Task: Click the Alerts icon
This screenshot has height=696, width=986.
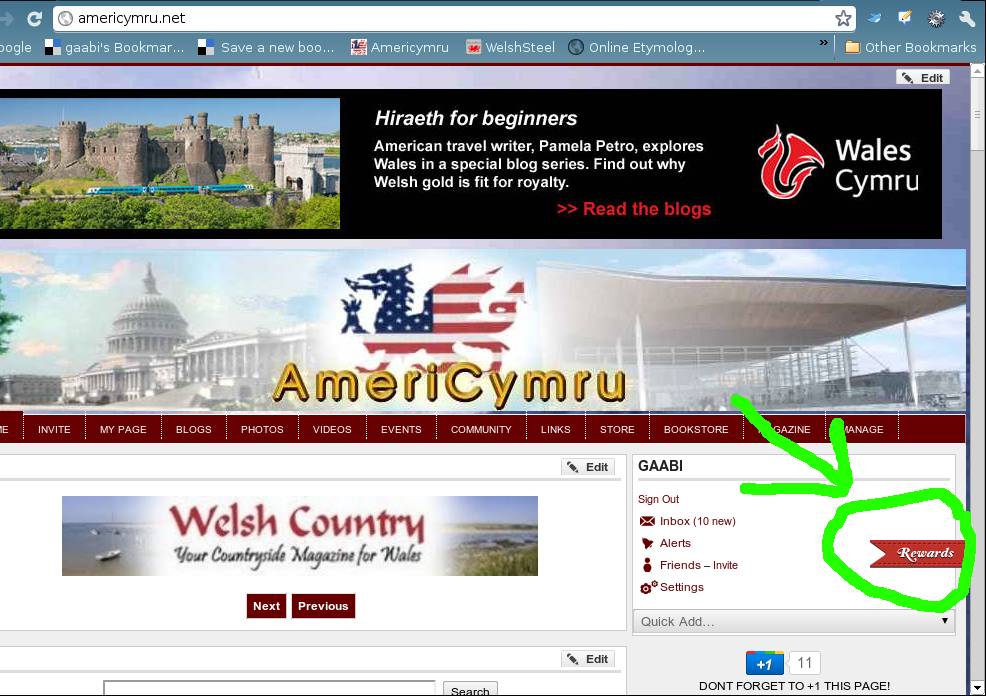Action: click(647, 543)
